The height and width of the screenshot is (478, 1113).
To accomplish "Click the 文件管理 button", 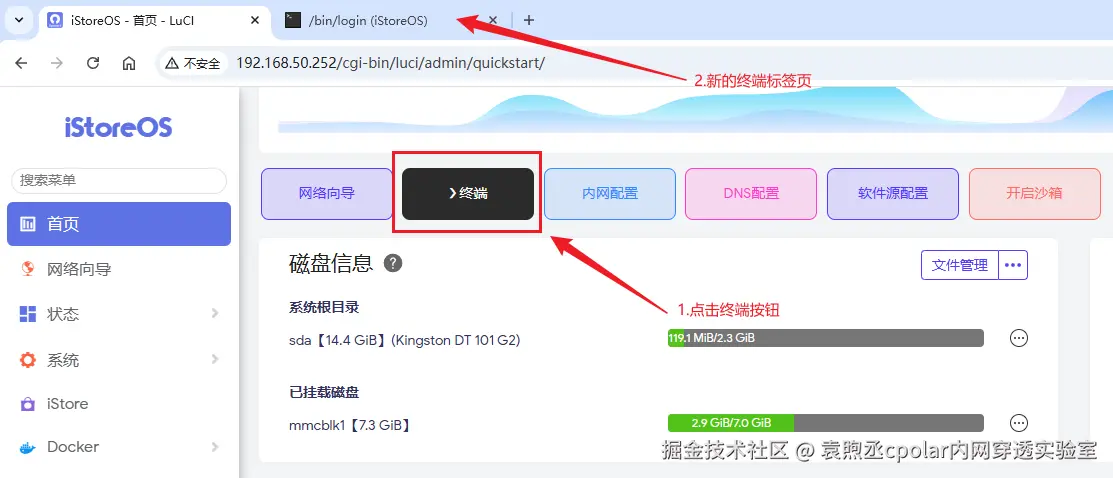I will [x=960, y=265].
